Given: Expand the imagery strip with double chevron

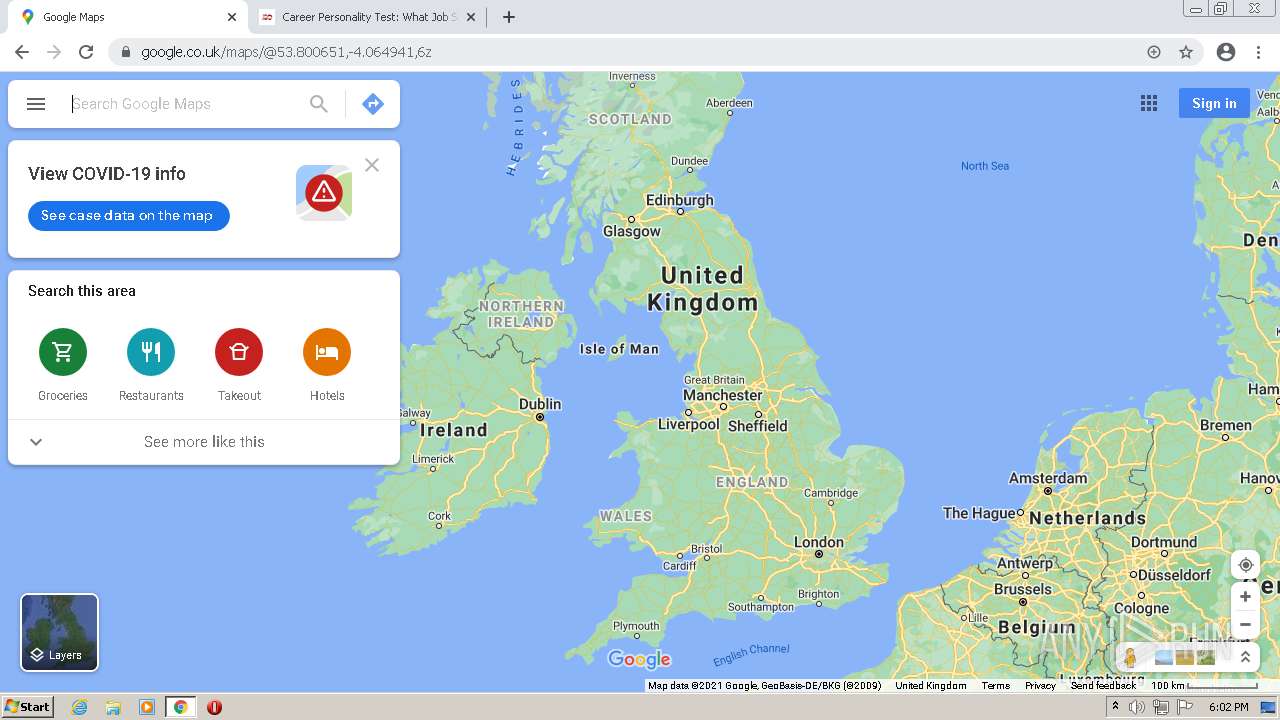Looking at the screenshot, I should 1245,657.
